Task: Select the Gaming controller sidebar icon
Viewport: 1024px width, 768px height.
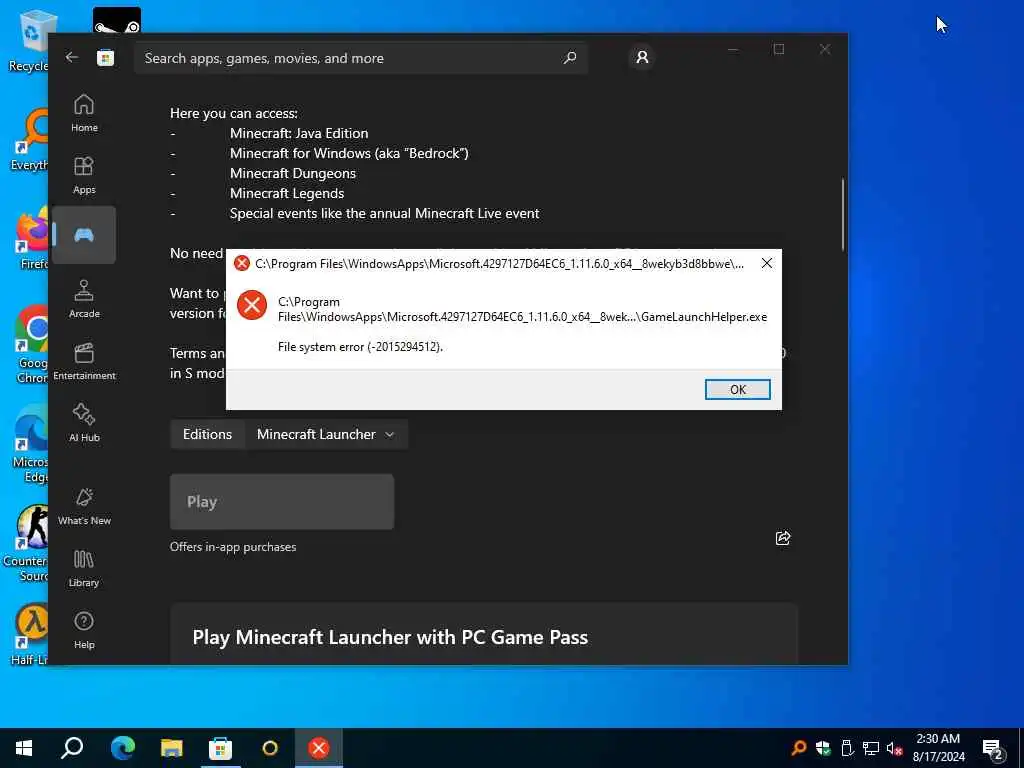Action: (x=84, y=235)
